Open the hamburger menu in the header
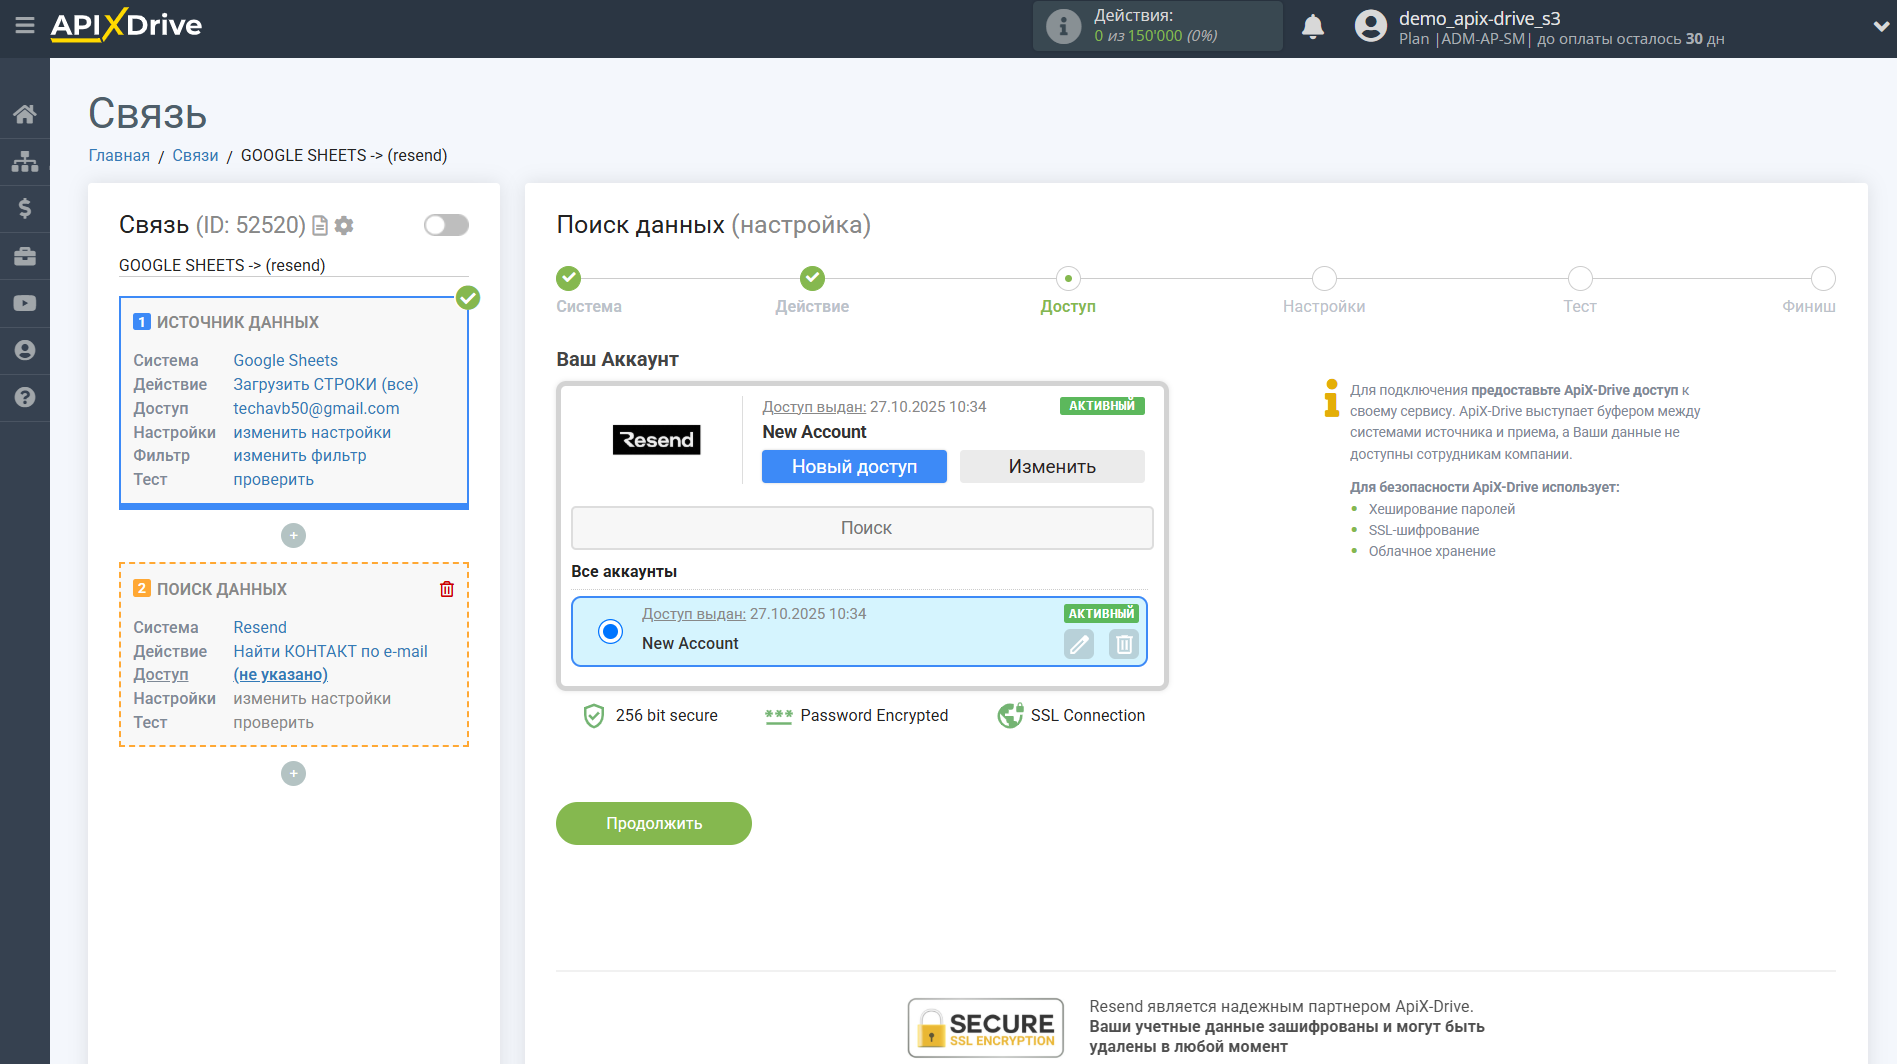Screen dimensions: 1897x1064 tap(24, 25)
